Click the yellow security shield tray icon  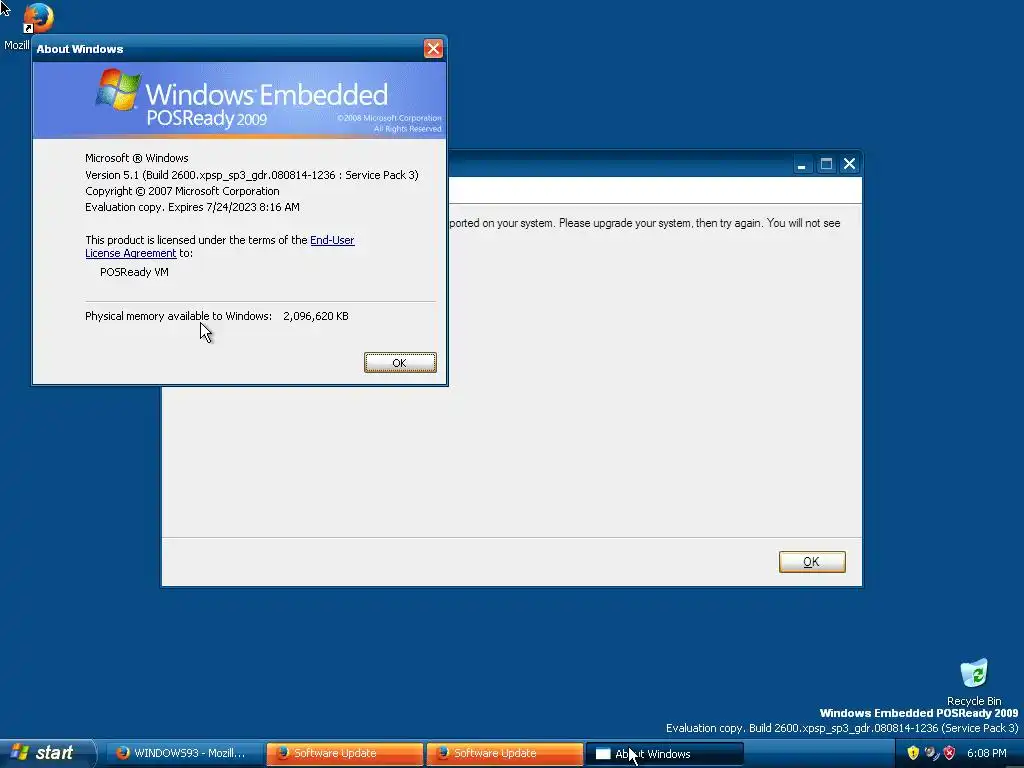913,753
